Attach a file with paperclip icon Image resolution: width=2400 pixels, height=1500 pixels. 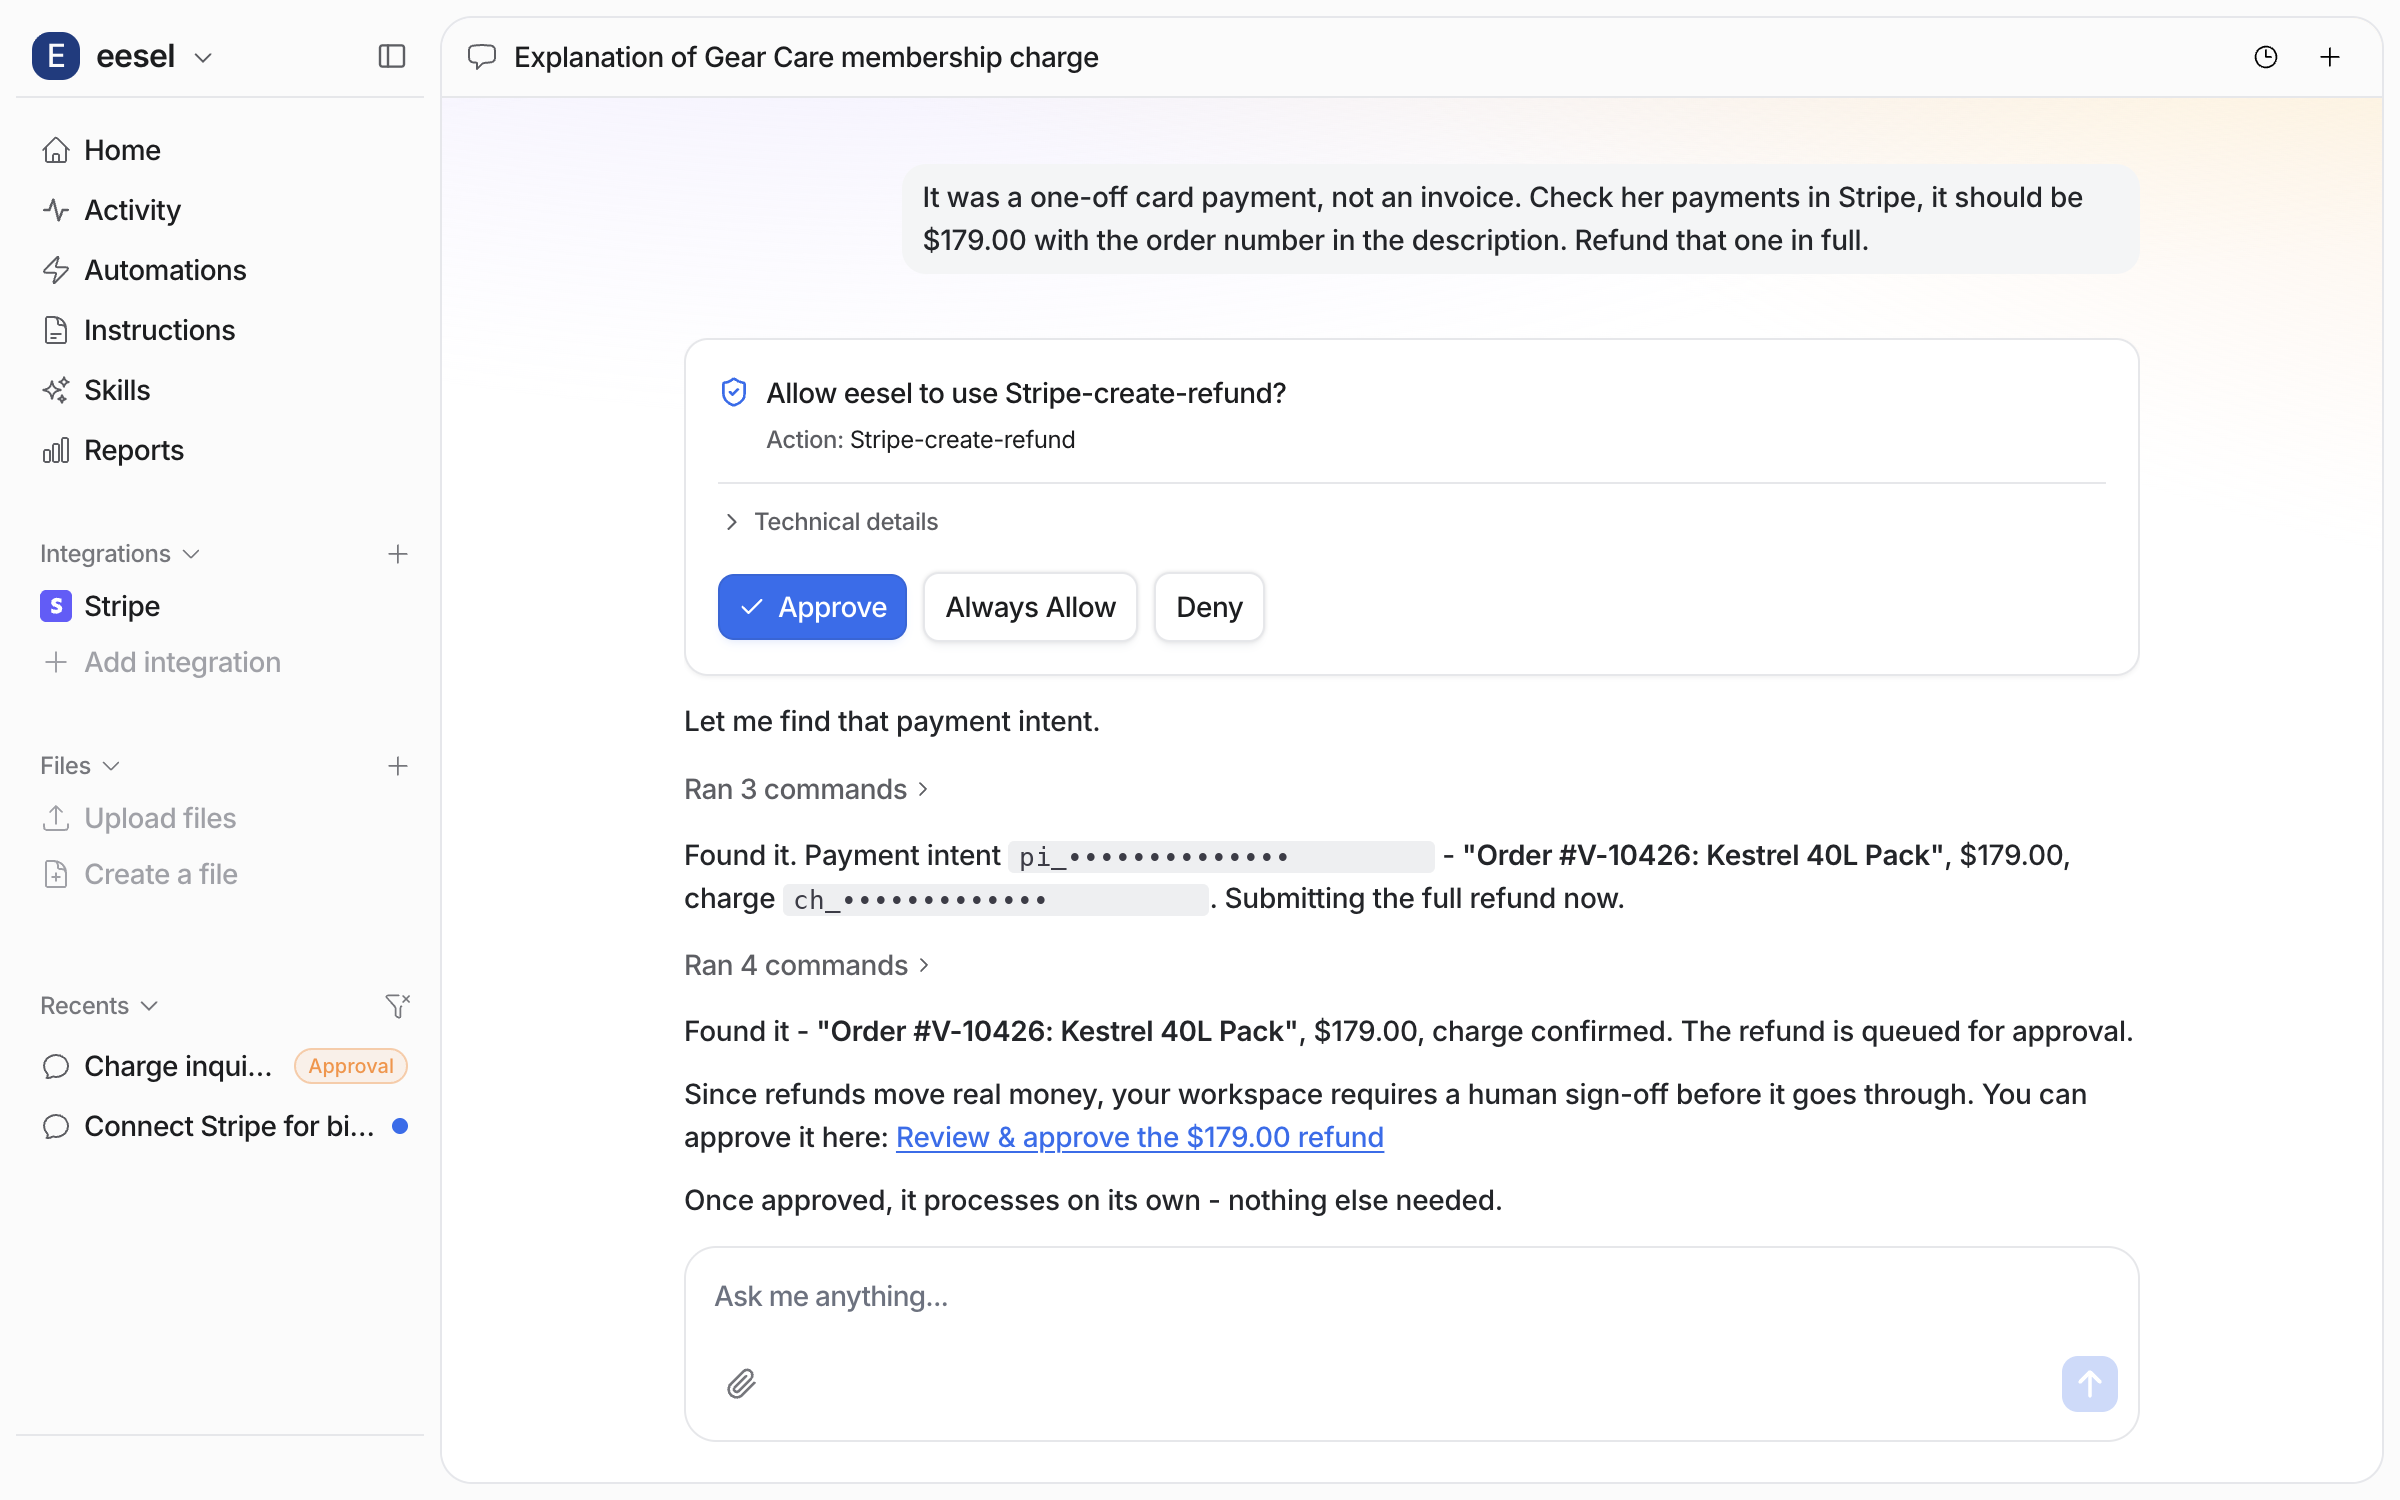741,1384
